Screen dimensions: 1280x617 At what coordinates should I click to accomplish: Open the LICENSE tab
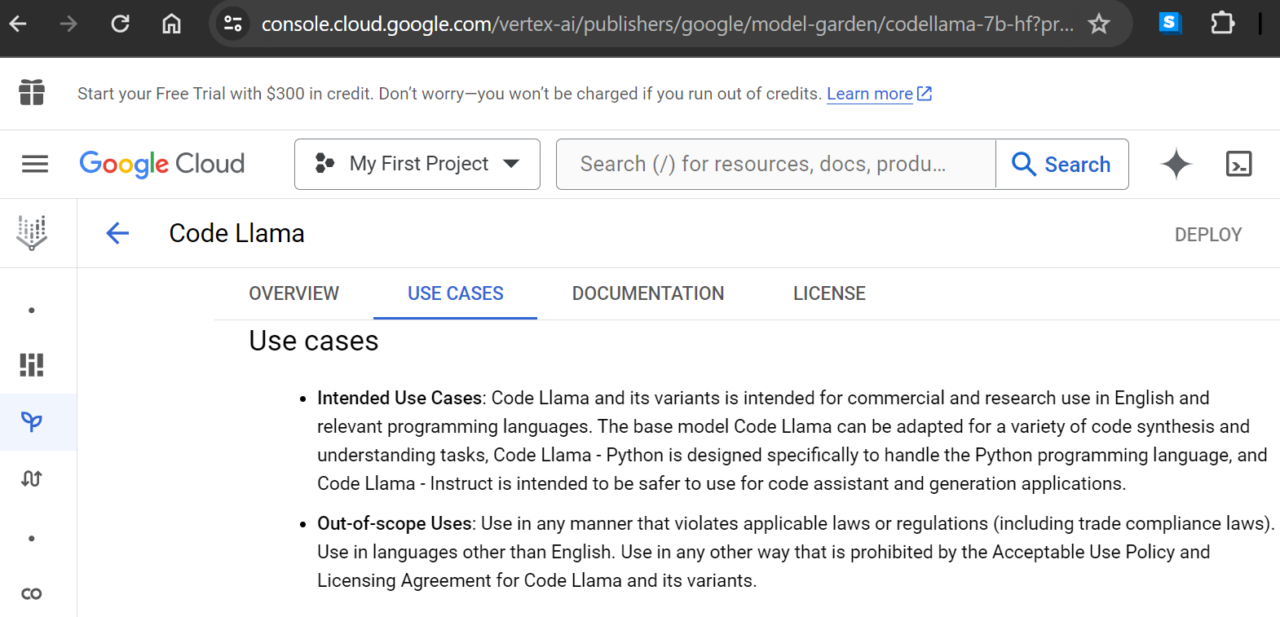point(829,293)
